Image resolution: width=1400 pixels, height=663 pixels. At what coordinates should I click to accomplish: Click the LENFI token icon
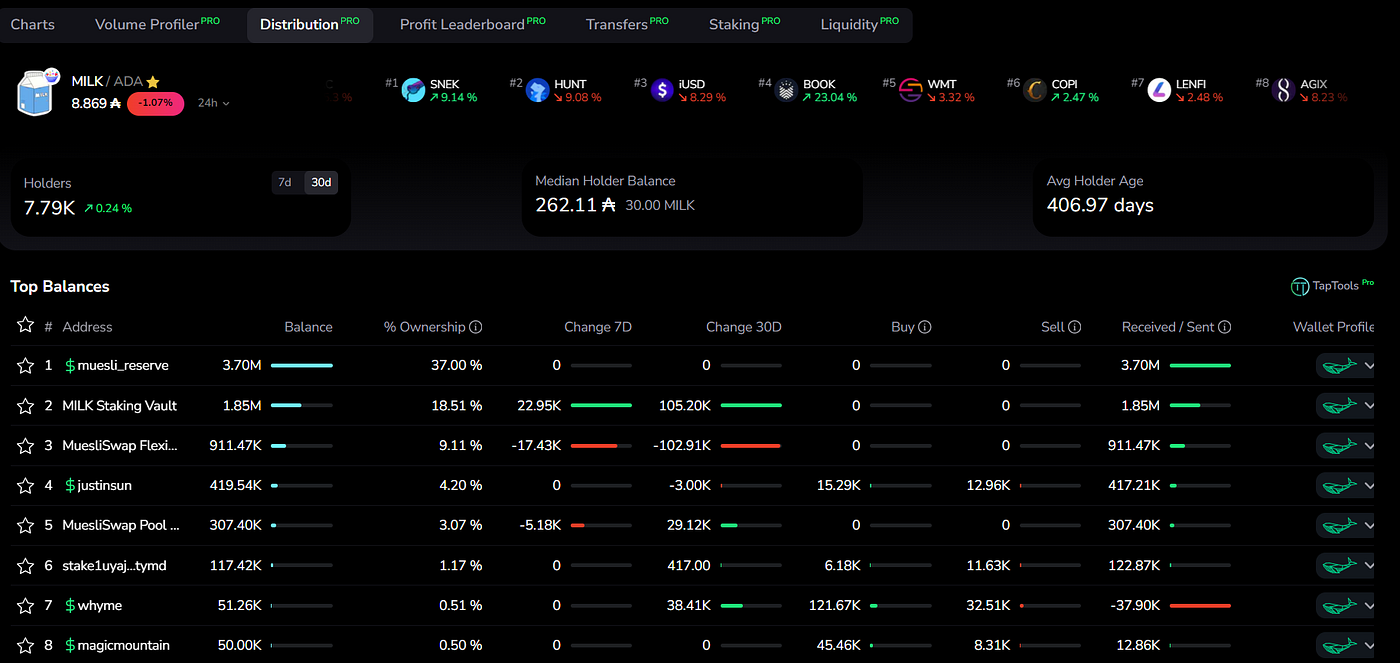[1160, 90]
